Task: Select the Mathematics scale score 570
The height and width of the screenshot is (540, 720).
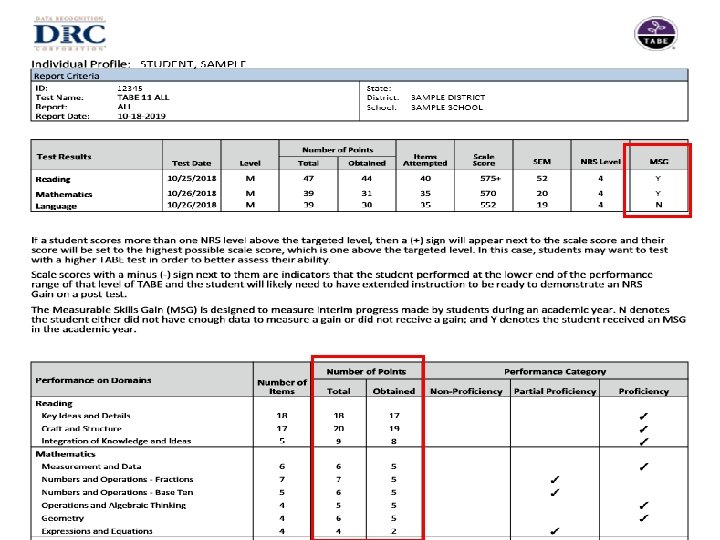Action: click(488, 193)
